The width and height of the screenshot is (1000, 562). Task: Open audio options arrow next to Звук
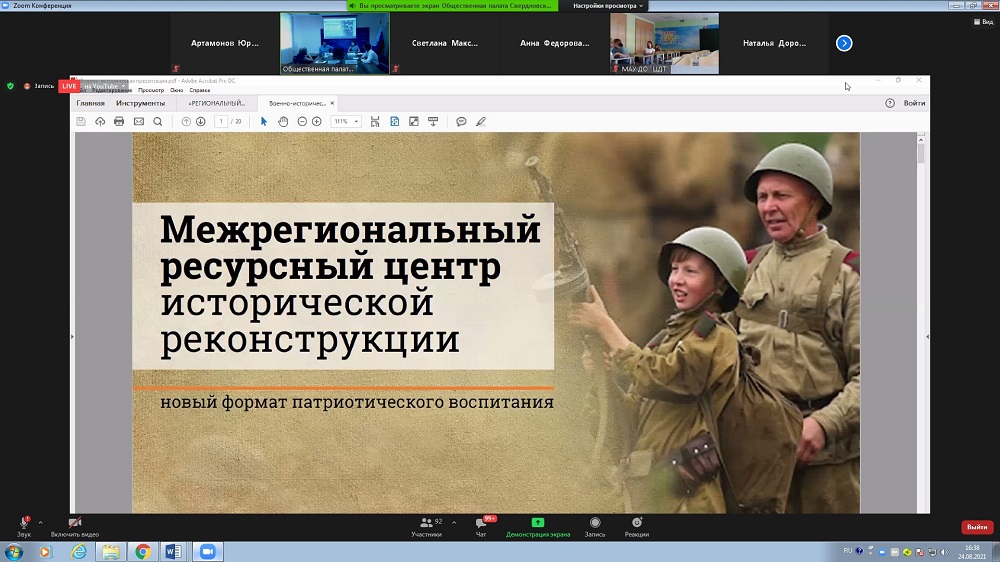[40, 522]
